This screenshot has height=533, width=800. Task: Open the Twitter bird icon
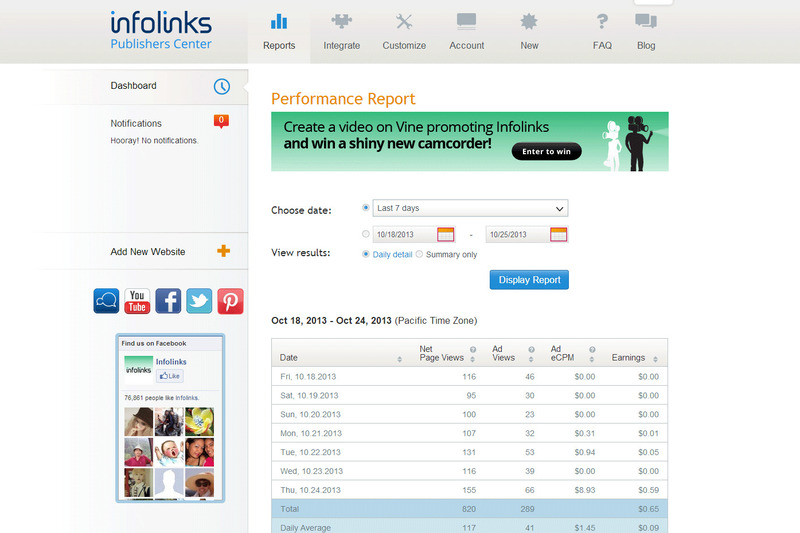coord(199,301)
